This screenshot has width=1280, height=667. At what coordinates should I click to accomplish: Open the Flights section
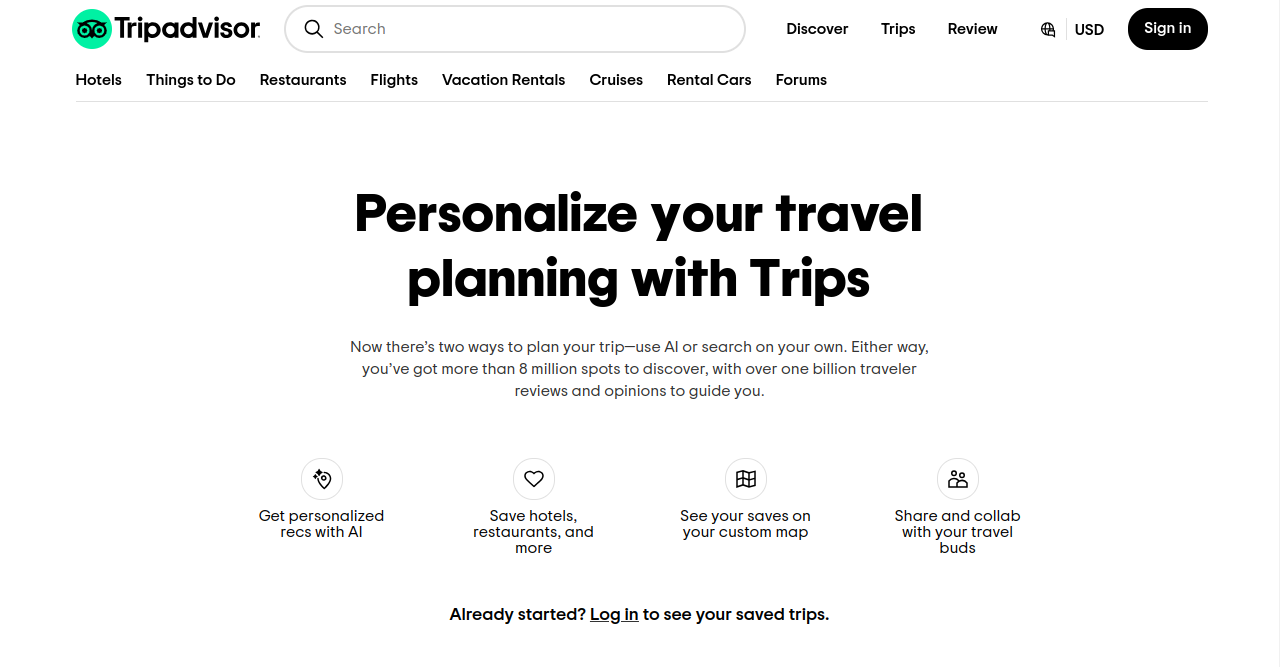(x=394, y=80)
